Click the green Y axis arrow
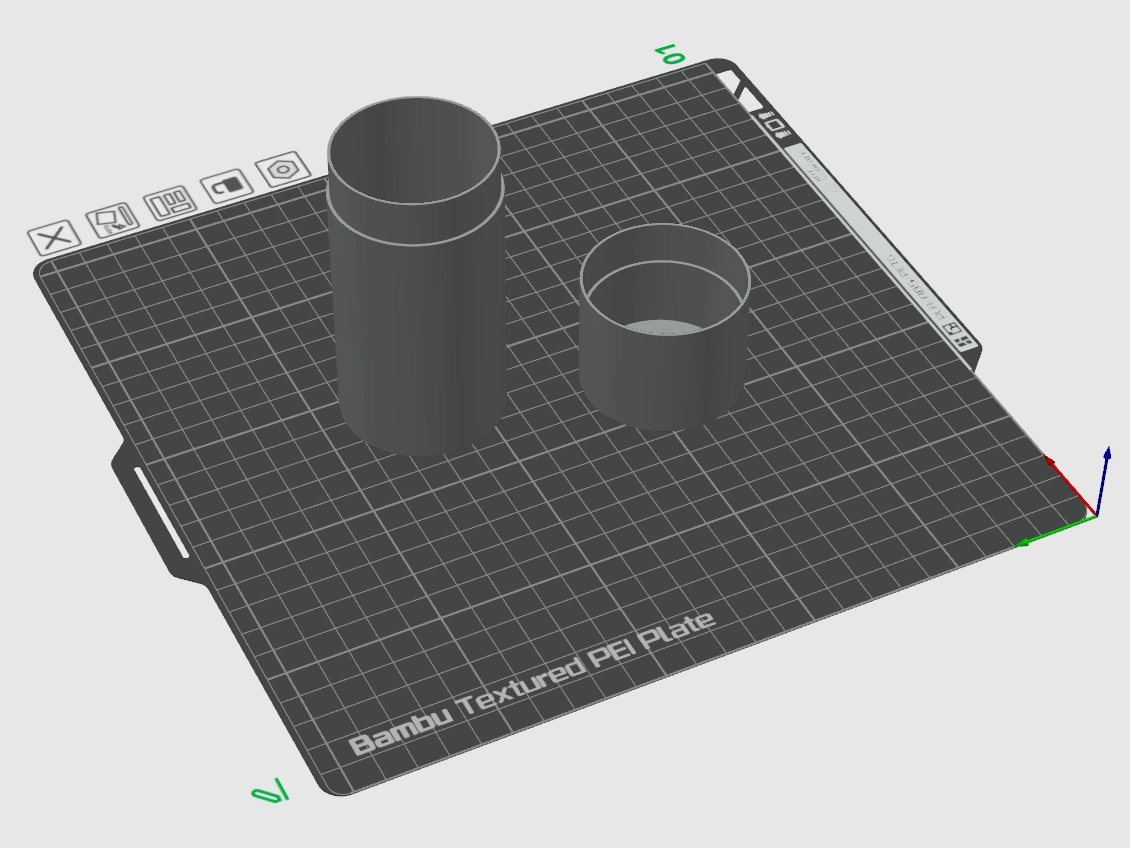Viewport: 1130px width, 848px height. (1056, 531)
